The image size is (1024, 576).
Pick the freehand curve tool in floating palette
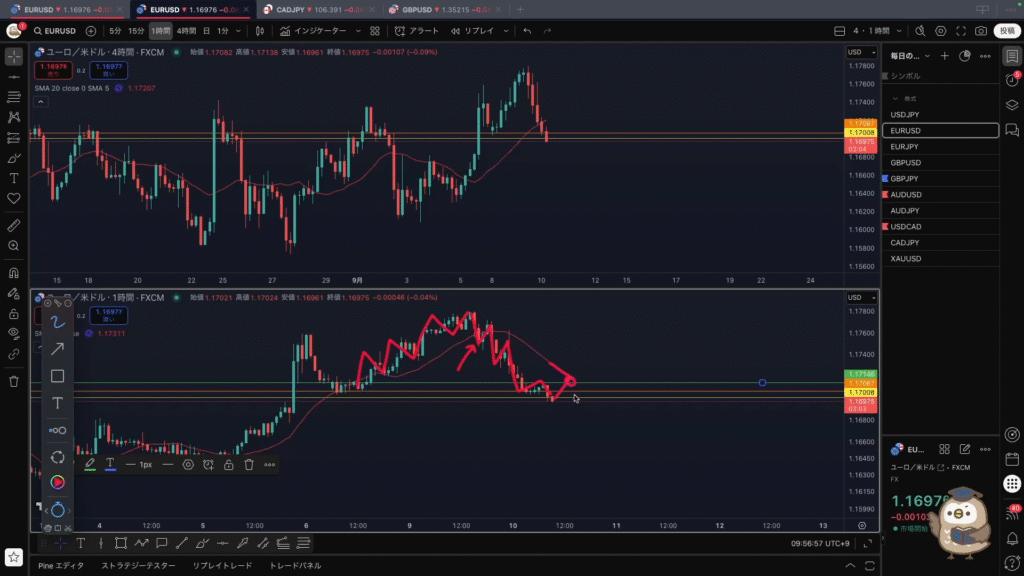point(57,322)
